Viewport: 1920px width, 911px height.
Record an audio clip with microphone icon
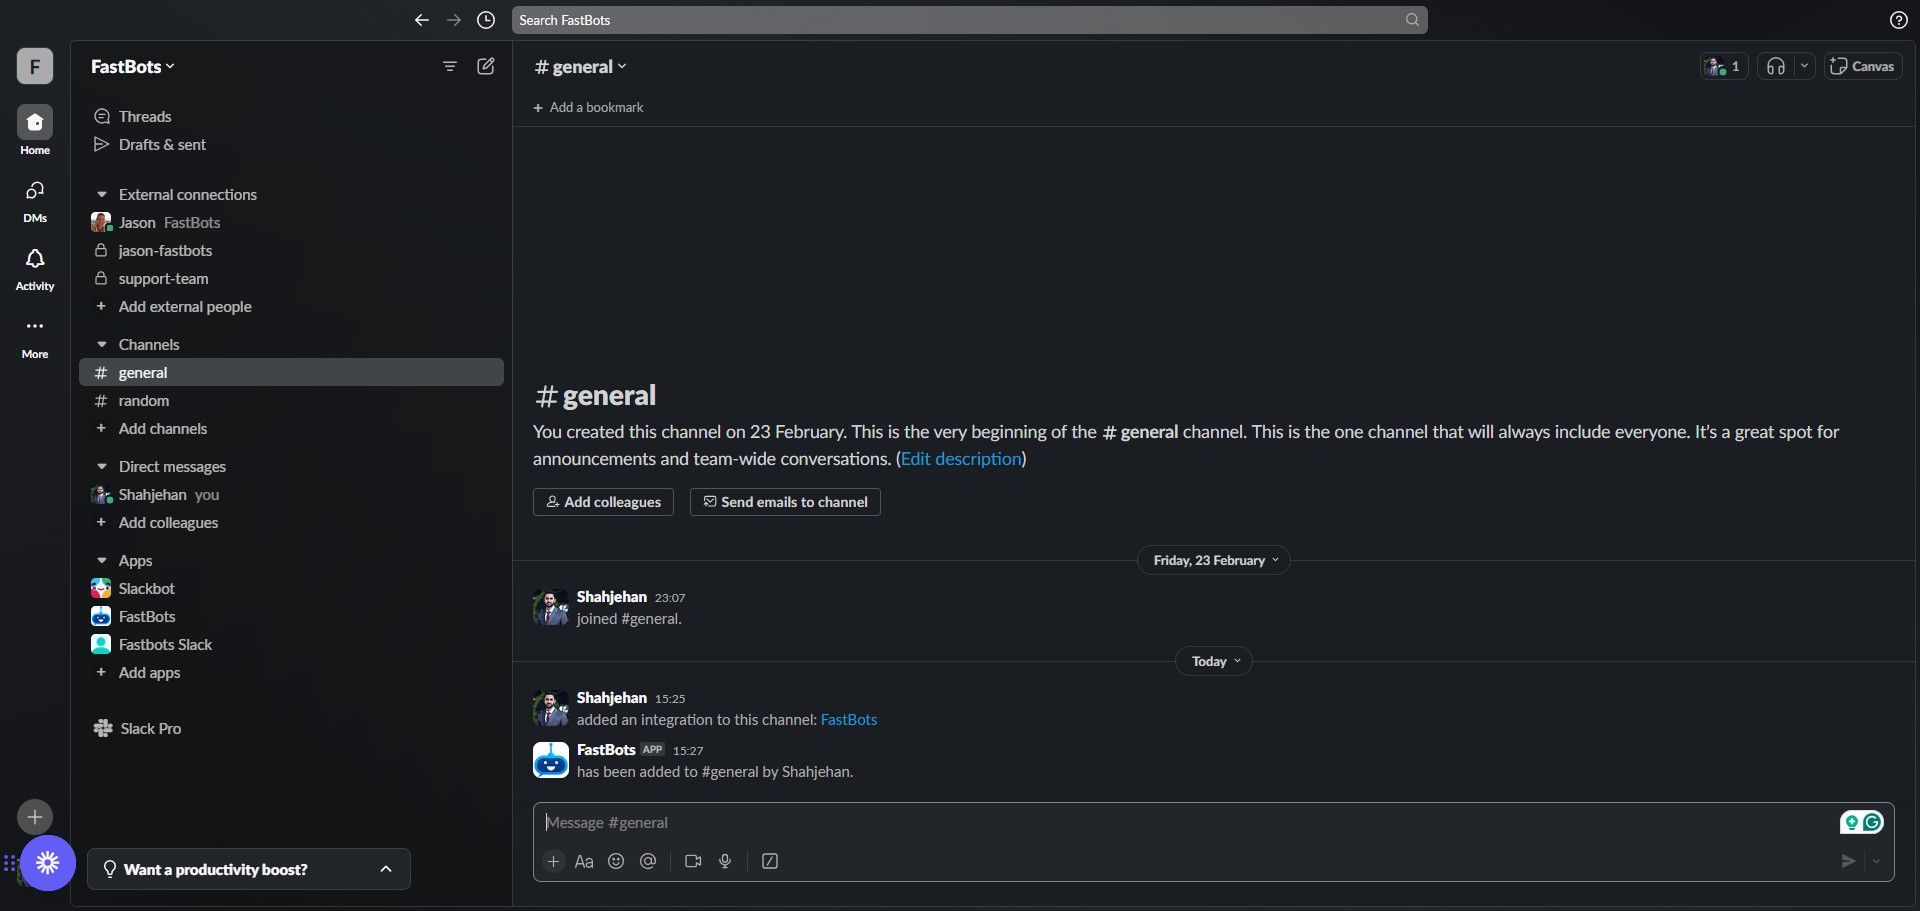(x=725, y=861)
